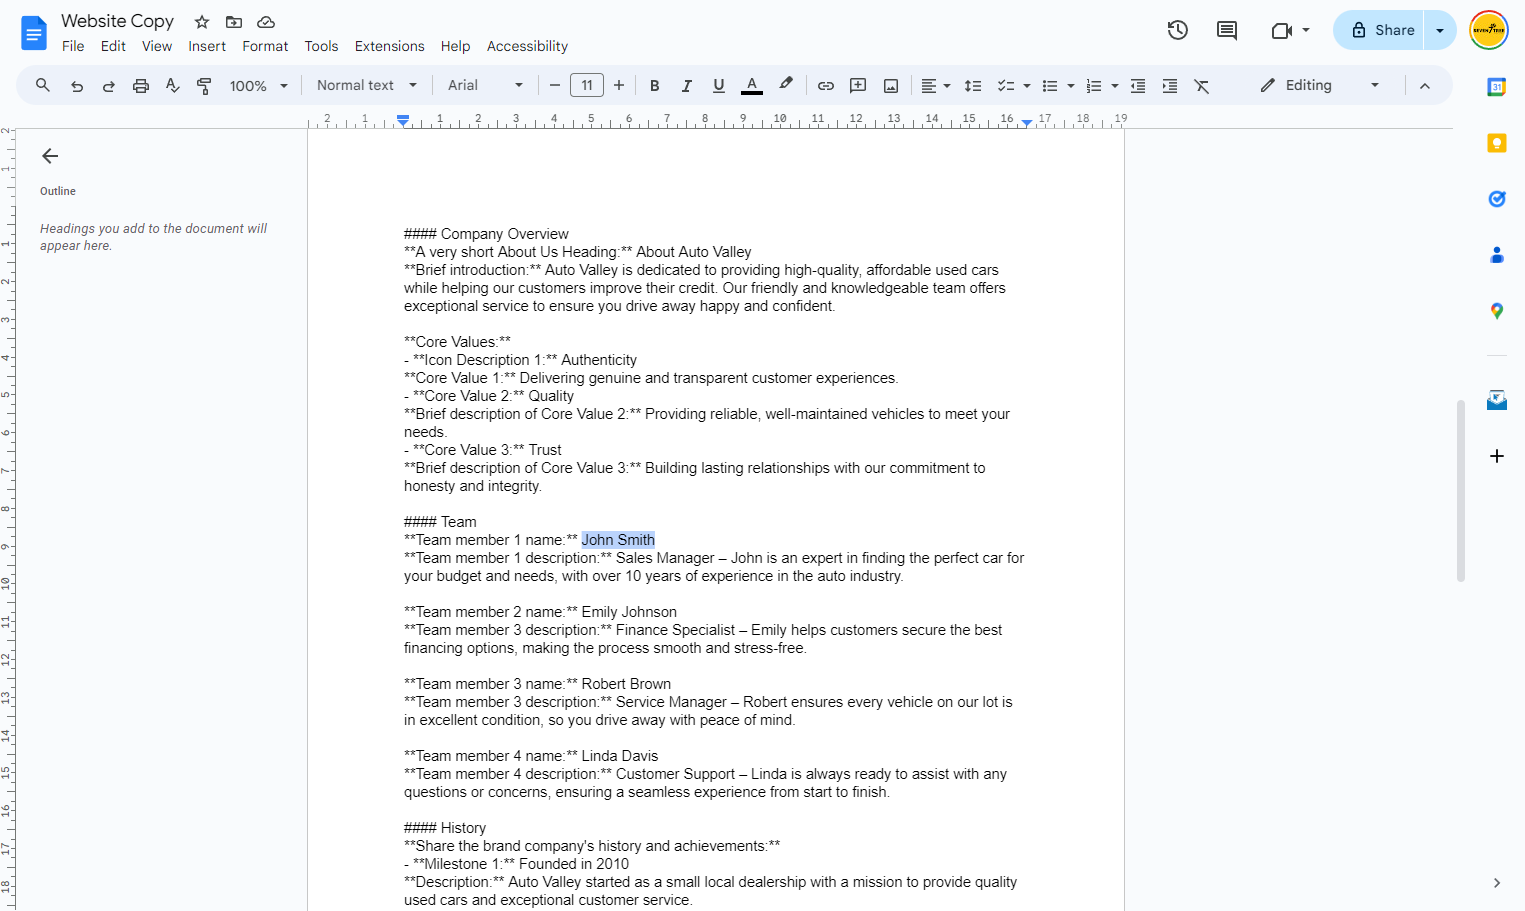Screen dimensions: 1525x911
Task: Insert an image
Action: coord(891,86)
